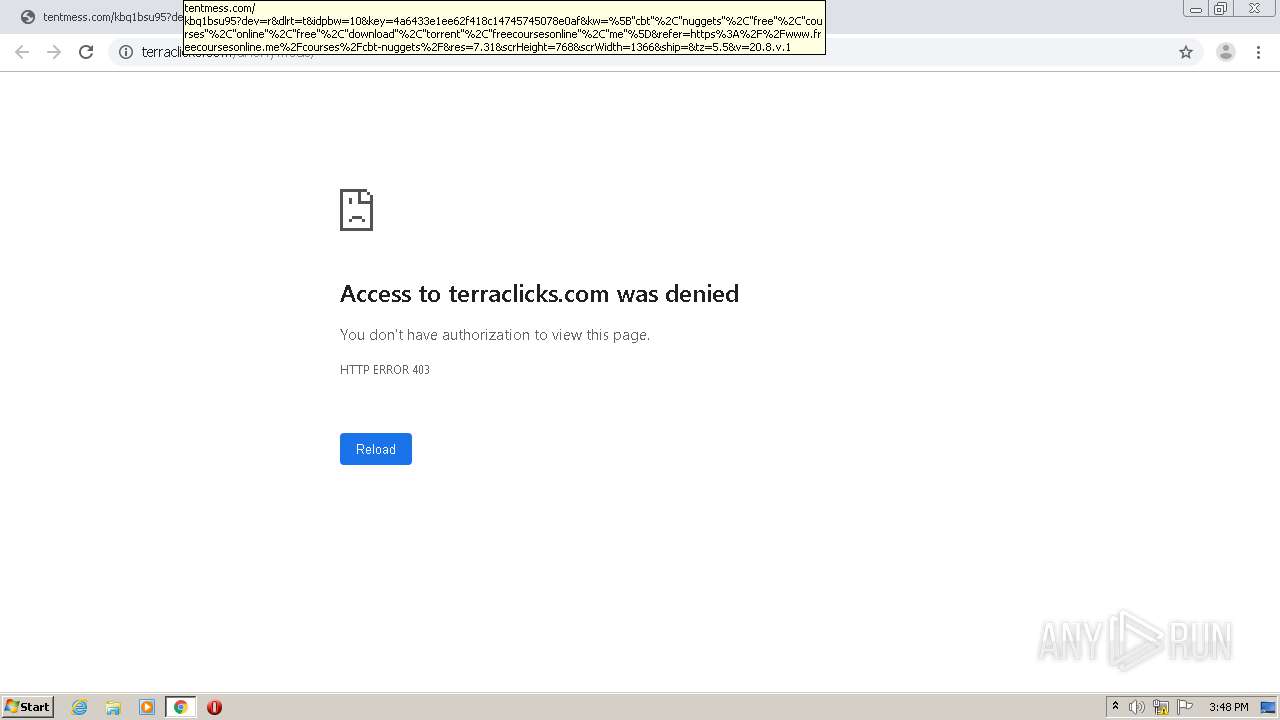This screenshot has height=720, width=1280.
Task: Select the HTTP ERROR 403 text
Action: 385,370
